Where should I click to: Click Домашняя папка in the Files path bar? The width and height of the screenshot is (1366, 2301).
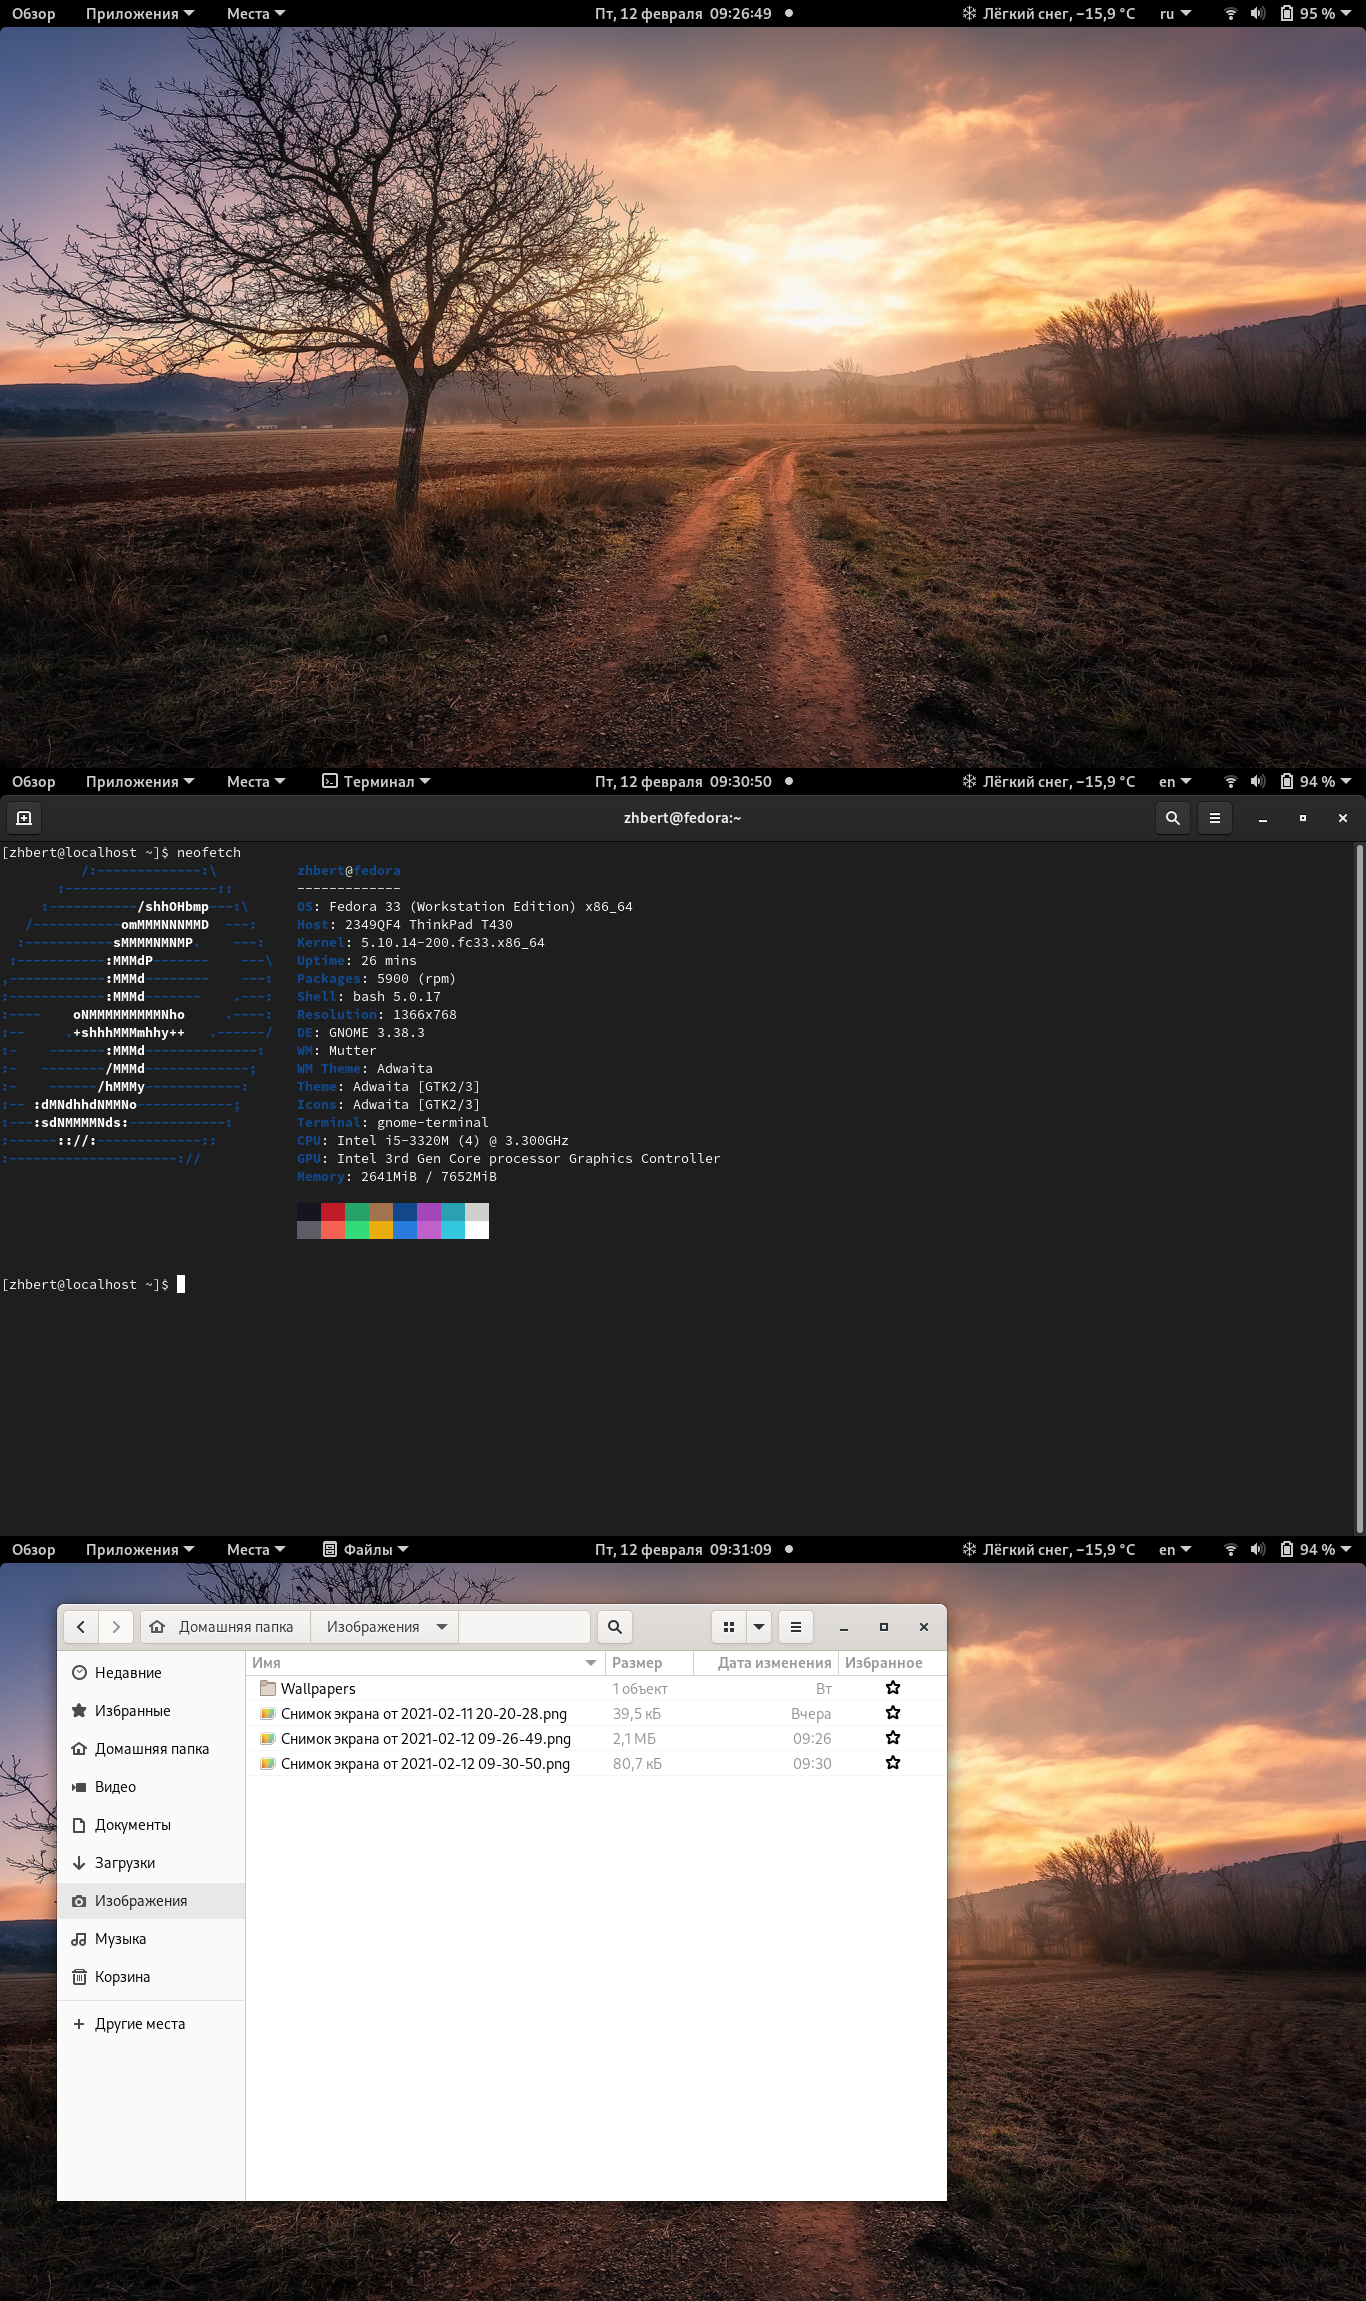tap(226, 1627)
